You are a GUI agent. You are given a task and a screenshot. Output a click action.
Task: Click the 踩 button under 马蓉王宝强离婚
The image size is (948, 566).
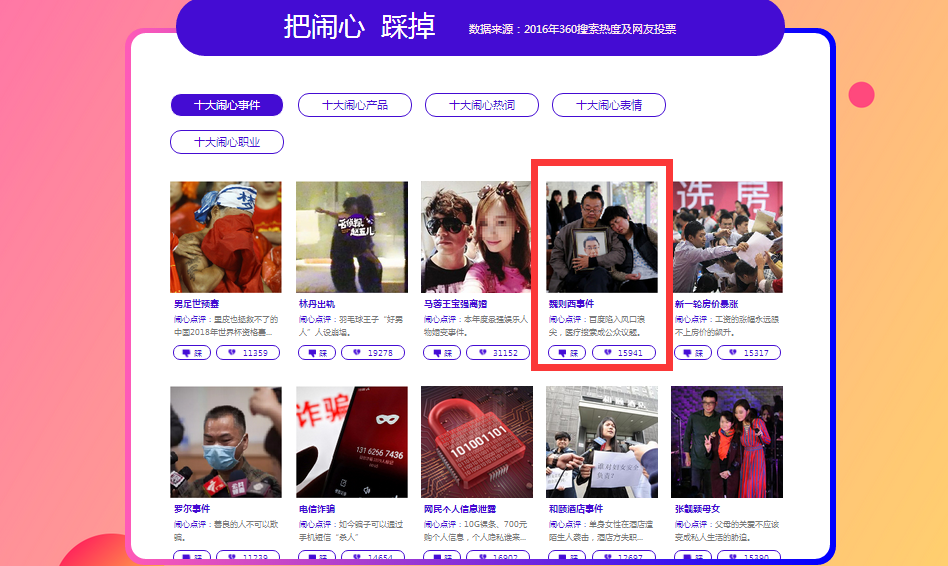pos(442,353)
